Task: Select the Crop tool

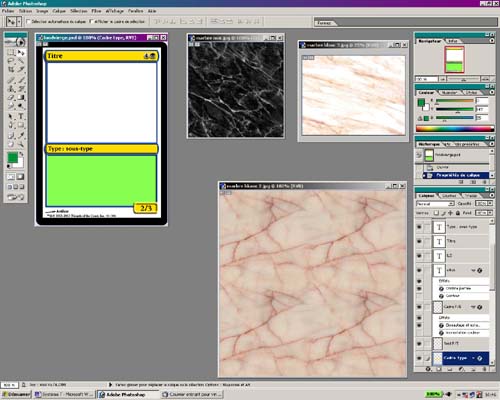Action: (x=11, y=69)
